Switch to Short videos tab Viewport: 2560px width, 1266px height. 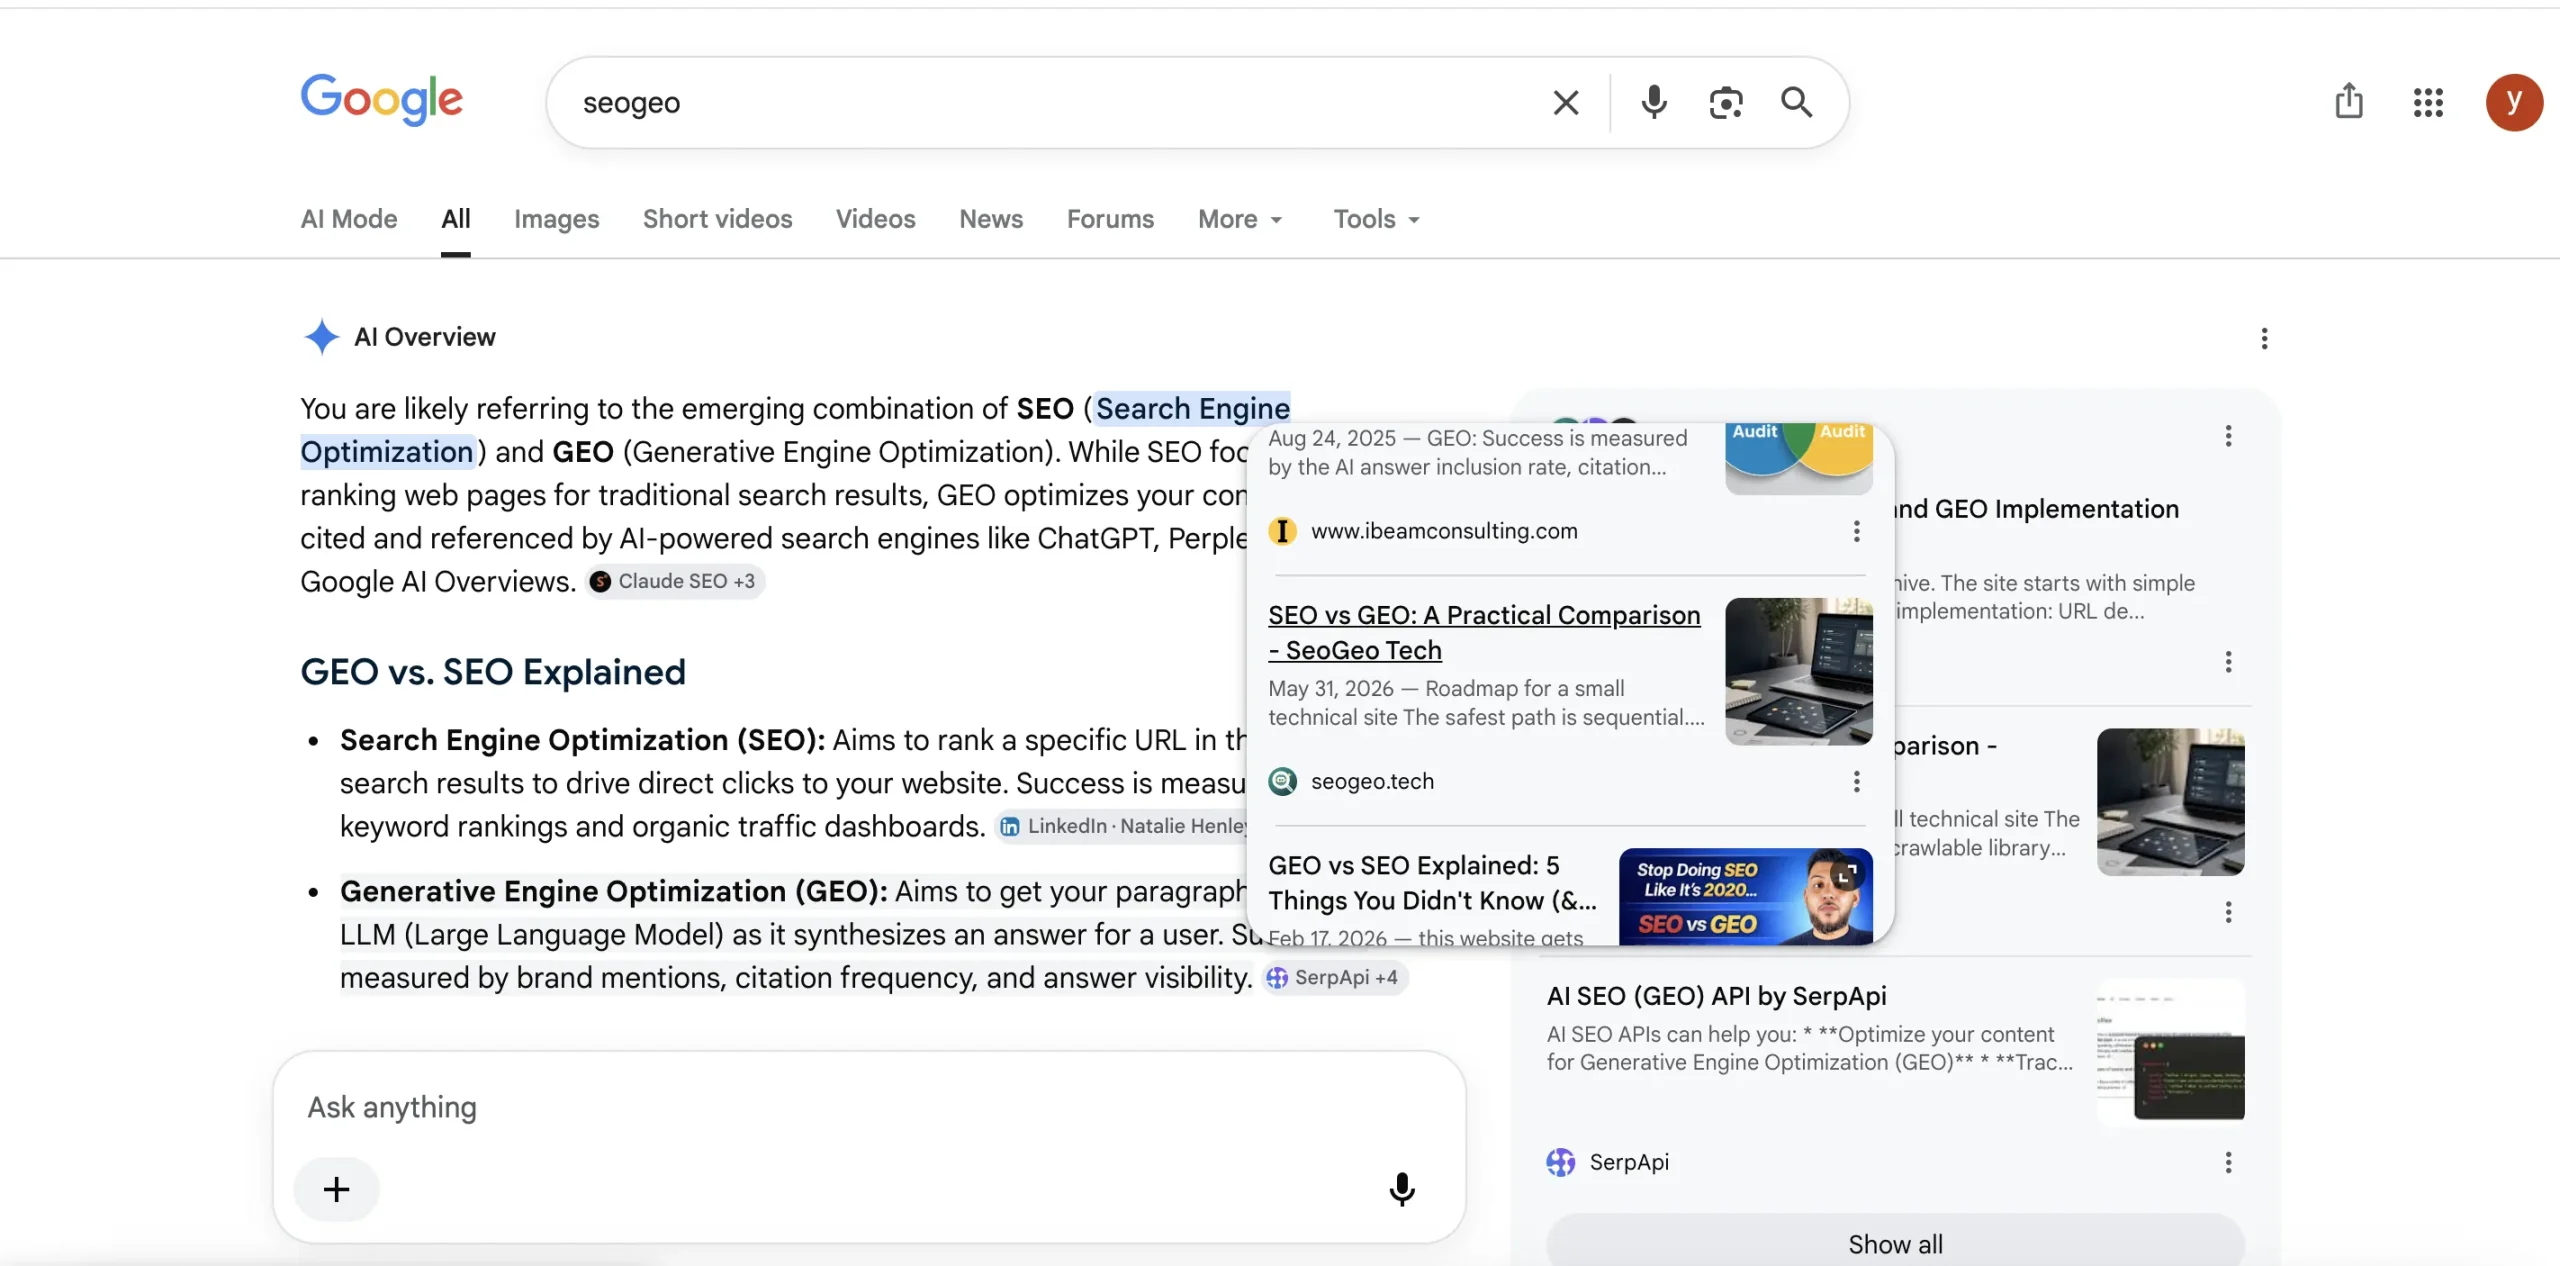coord(717,219)
